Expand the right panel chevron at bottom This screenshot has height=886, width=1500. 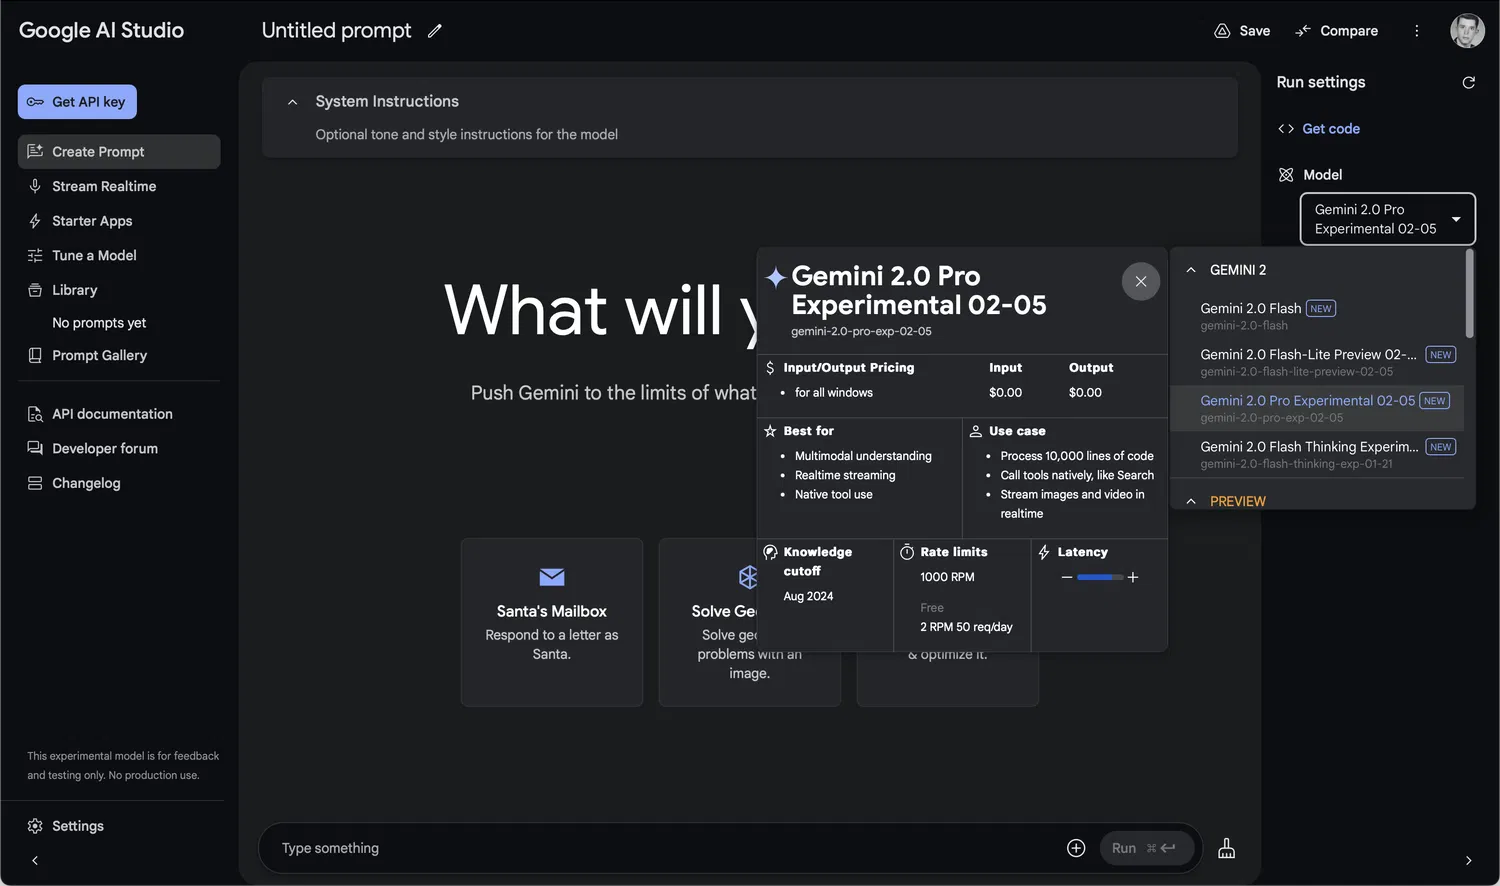[x=1468, y=860]
